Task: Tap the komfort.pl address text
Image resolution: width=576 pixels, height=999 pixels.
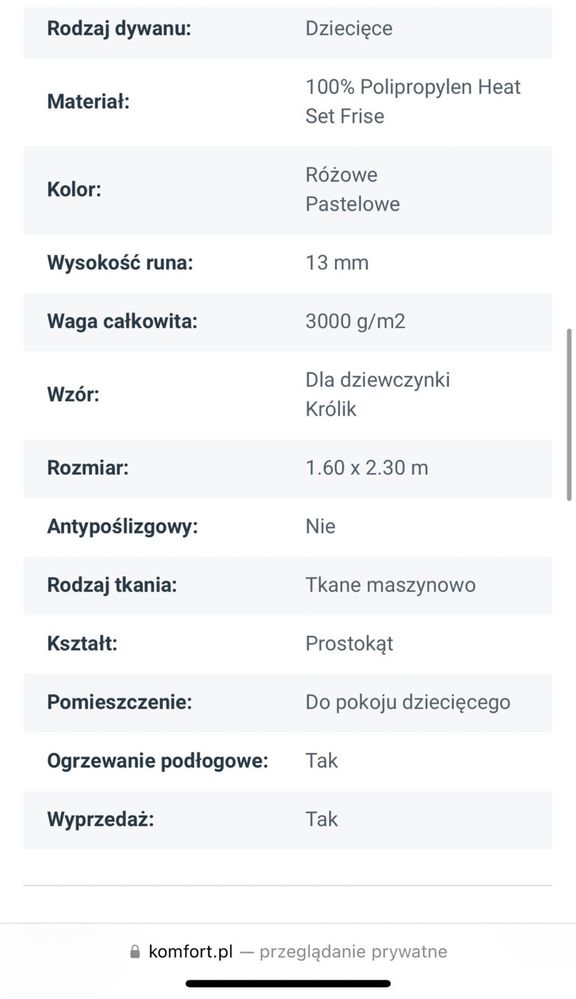Action: tap(191, 952)
